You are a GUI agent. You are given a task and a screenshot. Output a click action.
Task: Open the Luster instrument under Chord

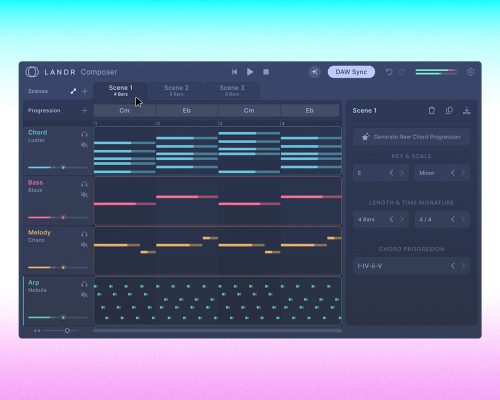pyautogui.click(x=36, y=140)
